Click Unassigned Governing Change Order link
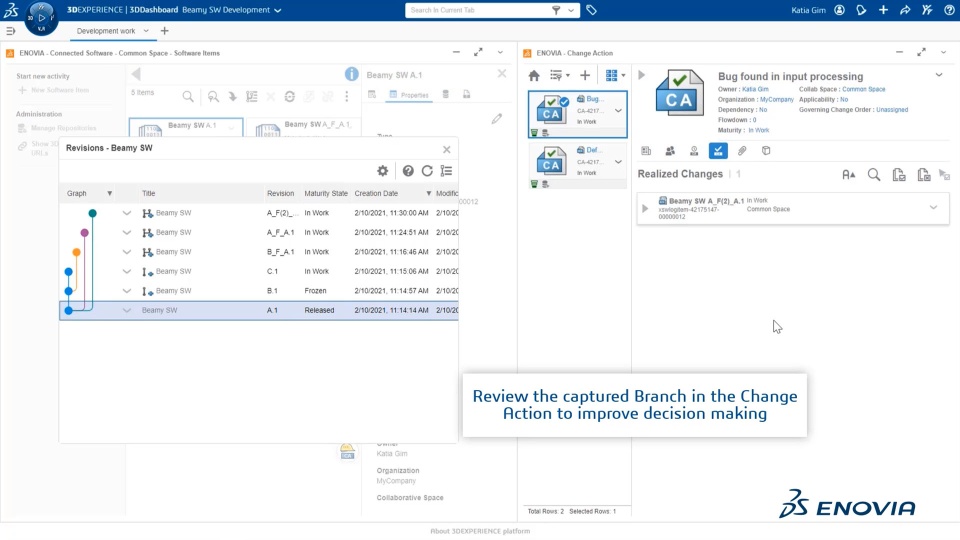Screen dimensions: 960x540 [x=892, y=110]
